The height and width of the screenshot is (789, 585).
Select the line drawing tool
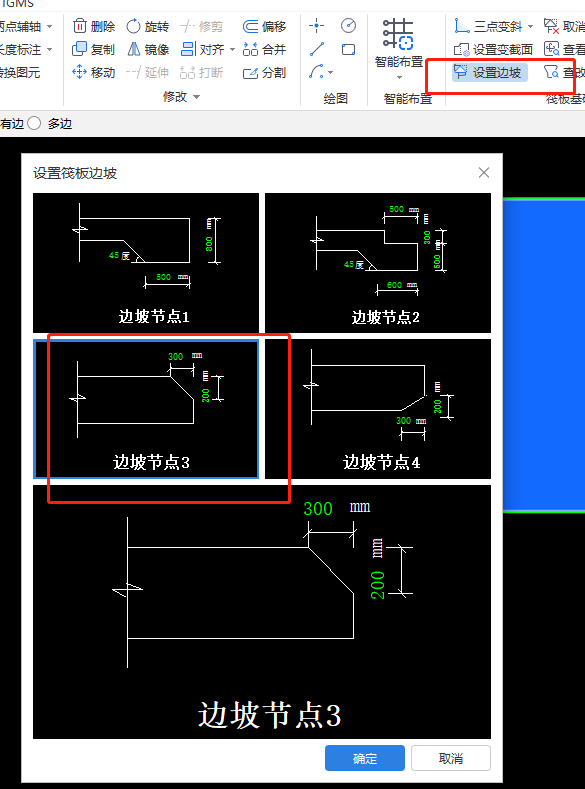tap(316, 49)
